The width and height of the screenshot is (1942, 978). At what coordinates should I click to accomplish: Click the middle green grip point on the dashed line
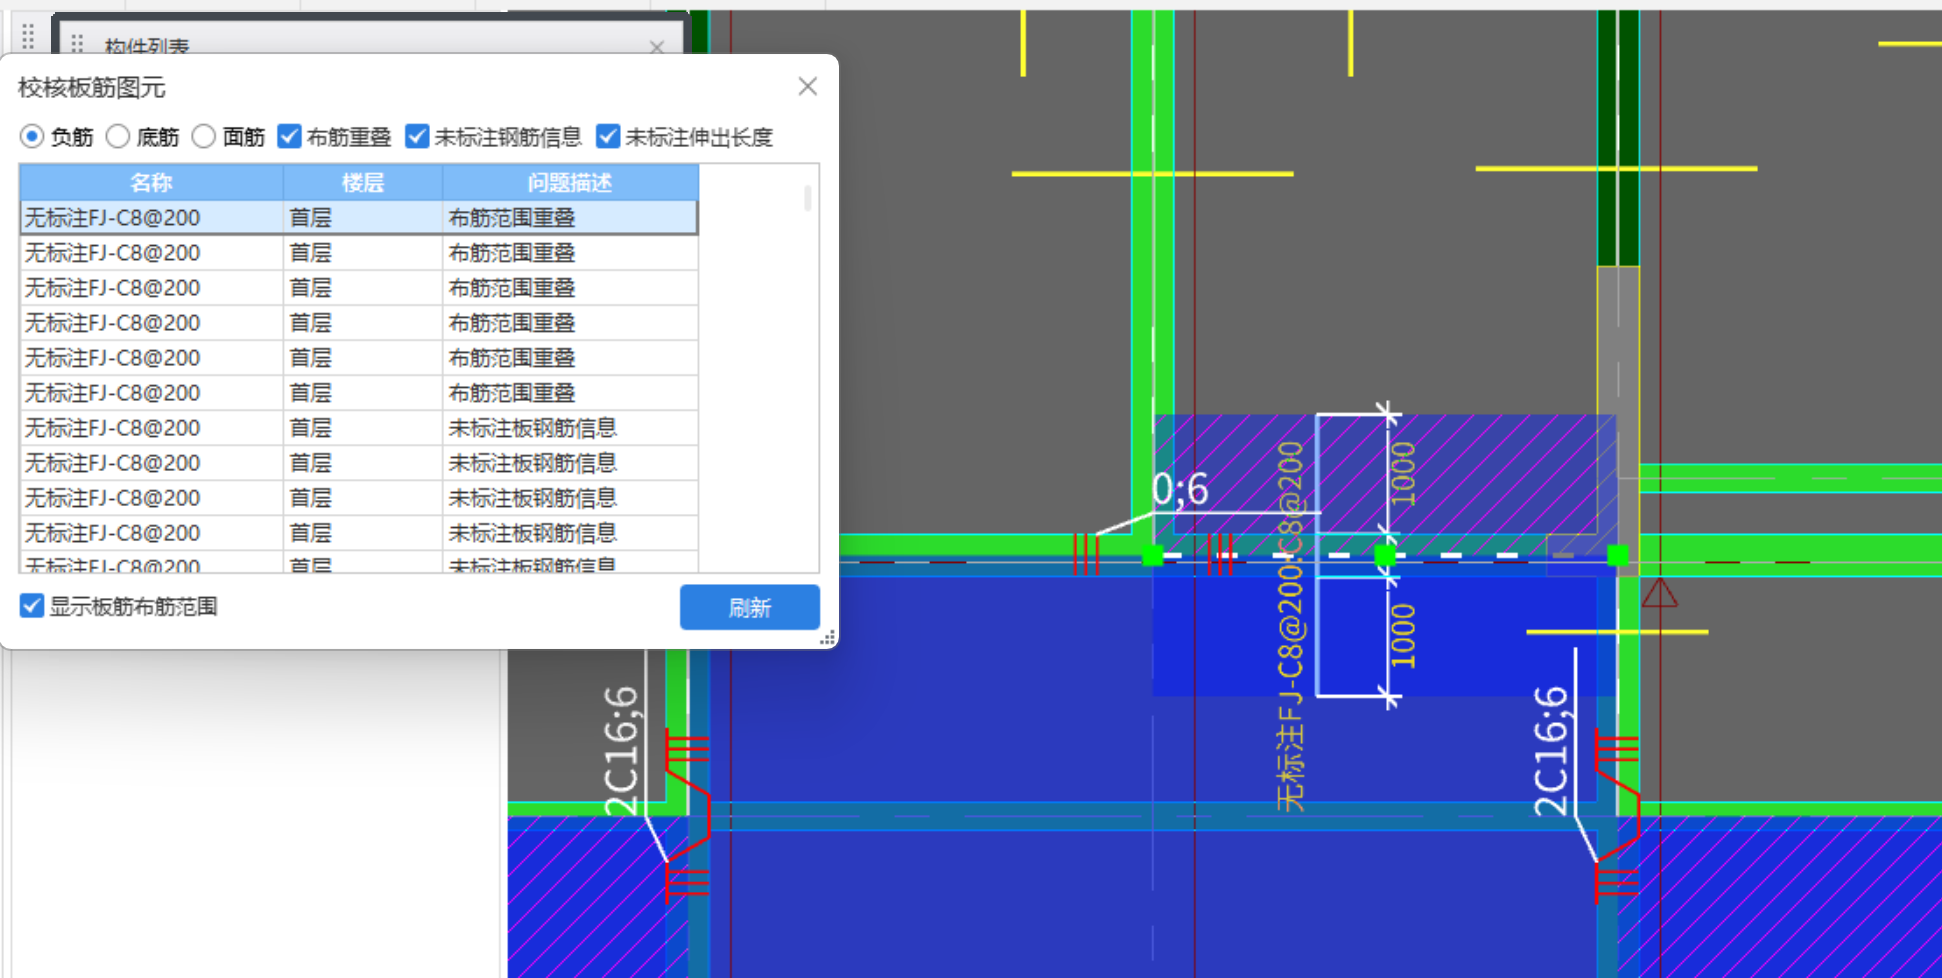(x=1385, y=555)
